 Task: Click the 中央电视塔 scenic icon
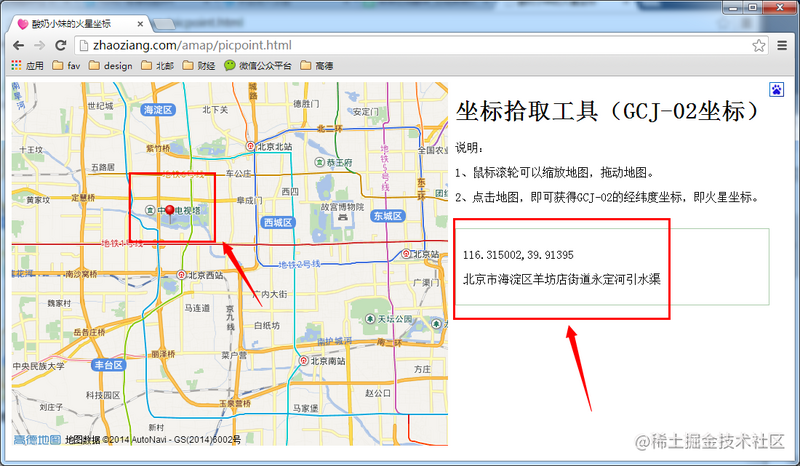click(150, 210)
